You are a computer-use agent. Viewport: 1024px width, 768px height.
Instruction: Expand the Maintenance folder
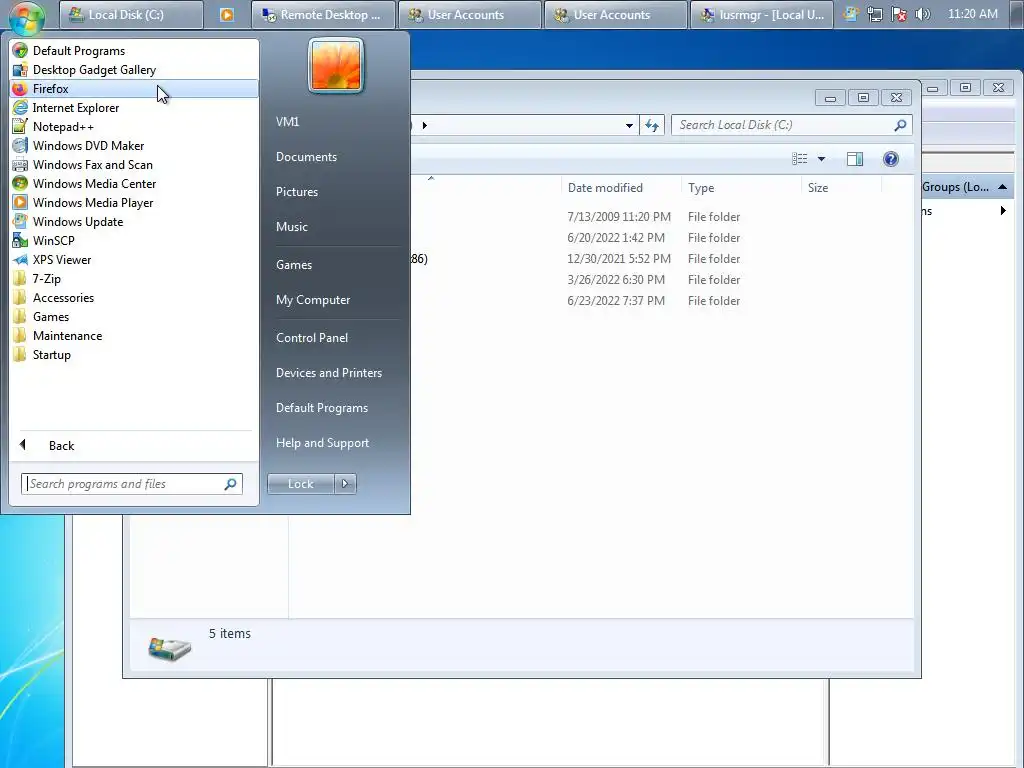(134, 336)
